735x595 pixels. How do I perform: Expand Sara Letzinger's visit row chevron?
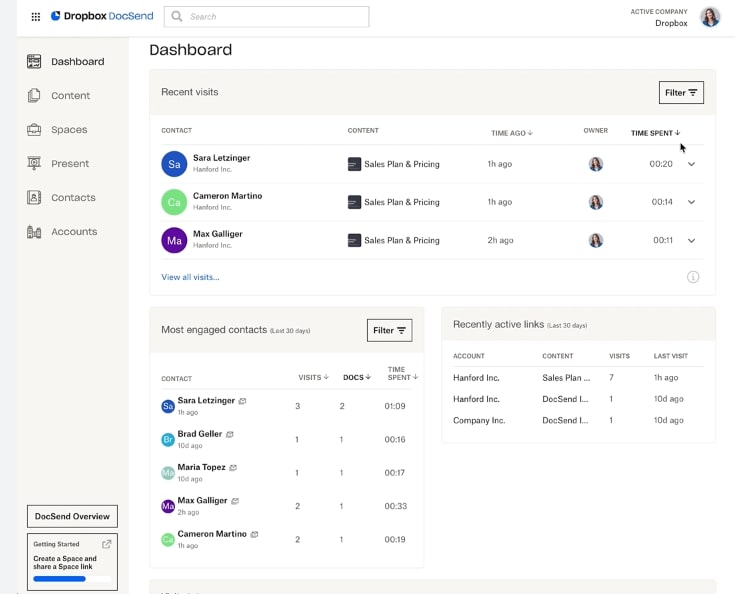[691, 164]
